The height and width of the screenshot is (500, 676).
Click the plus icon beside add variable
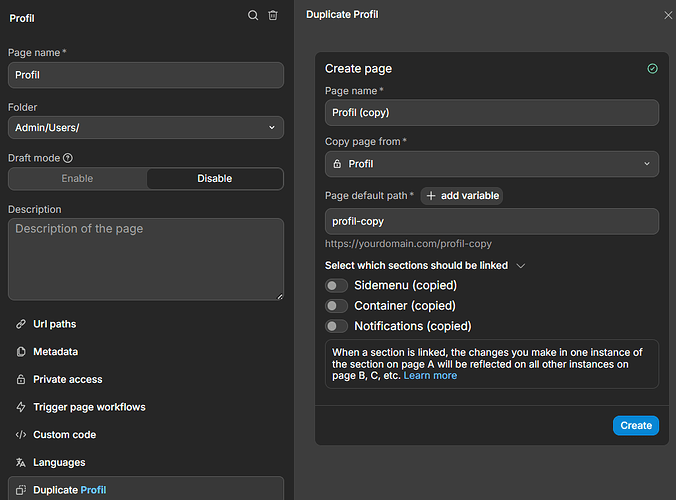click(431, 196)
